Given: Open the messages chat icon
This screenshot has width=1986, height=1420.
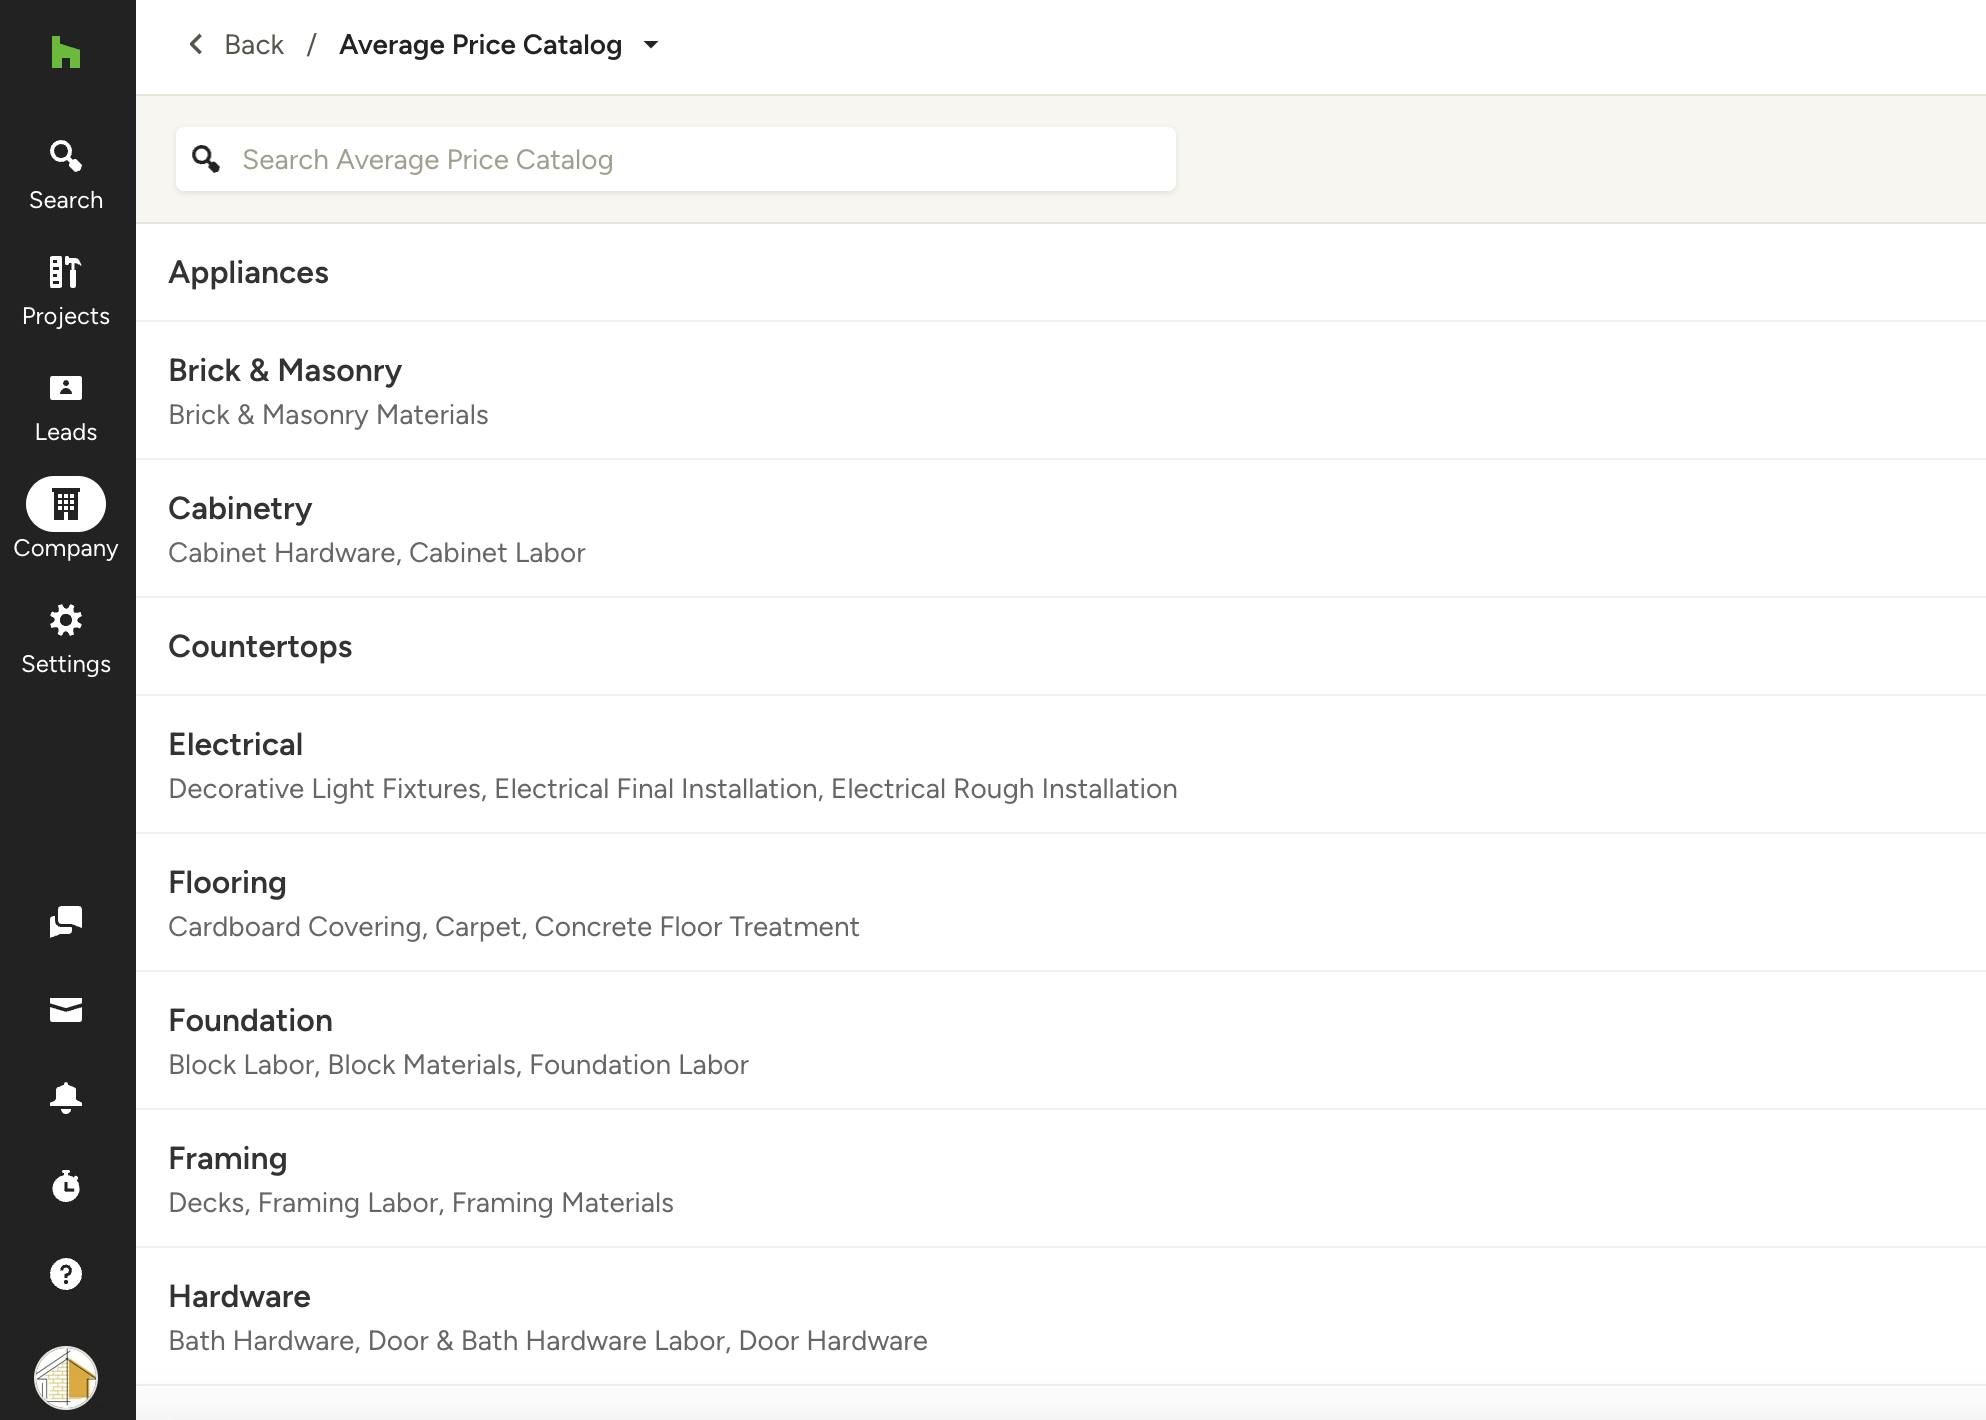Looking at the screenshot, I should click(x=66, y=921).
